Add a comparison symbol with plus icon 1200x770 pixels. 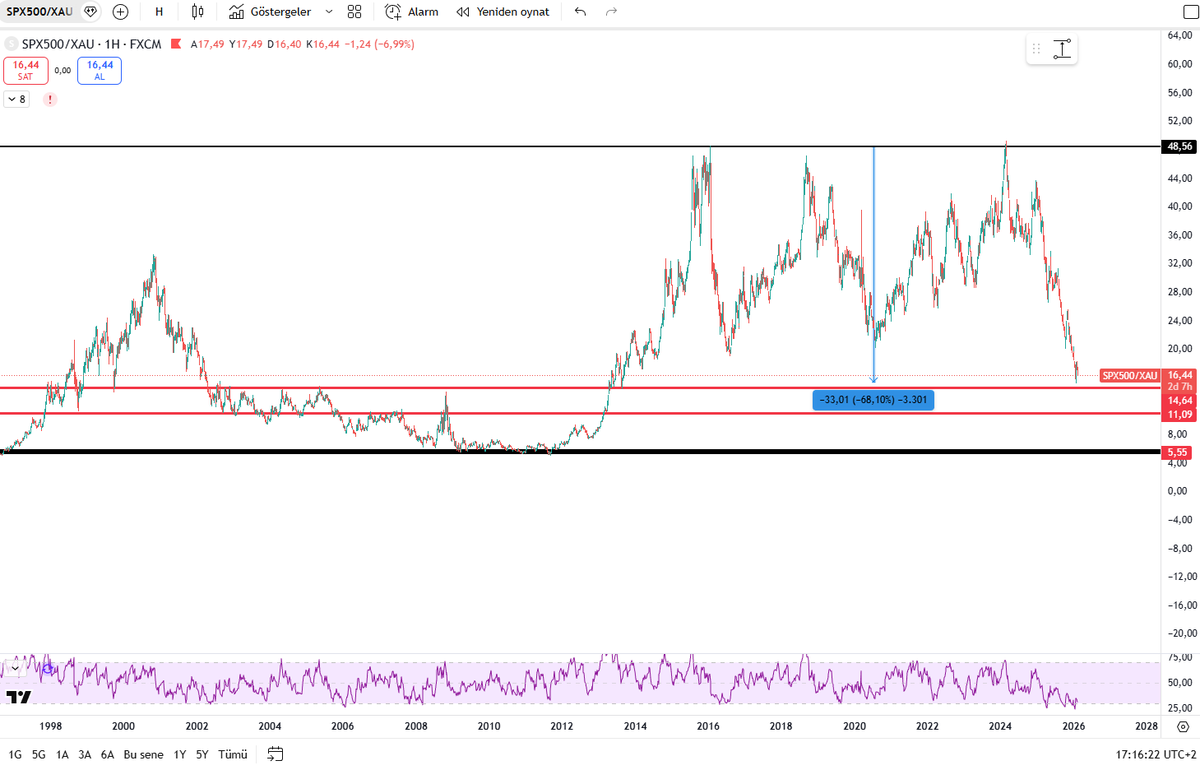coord(121,12)
